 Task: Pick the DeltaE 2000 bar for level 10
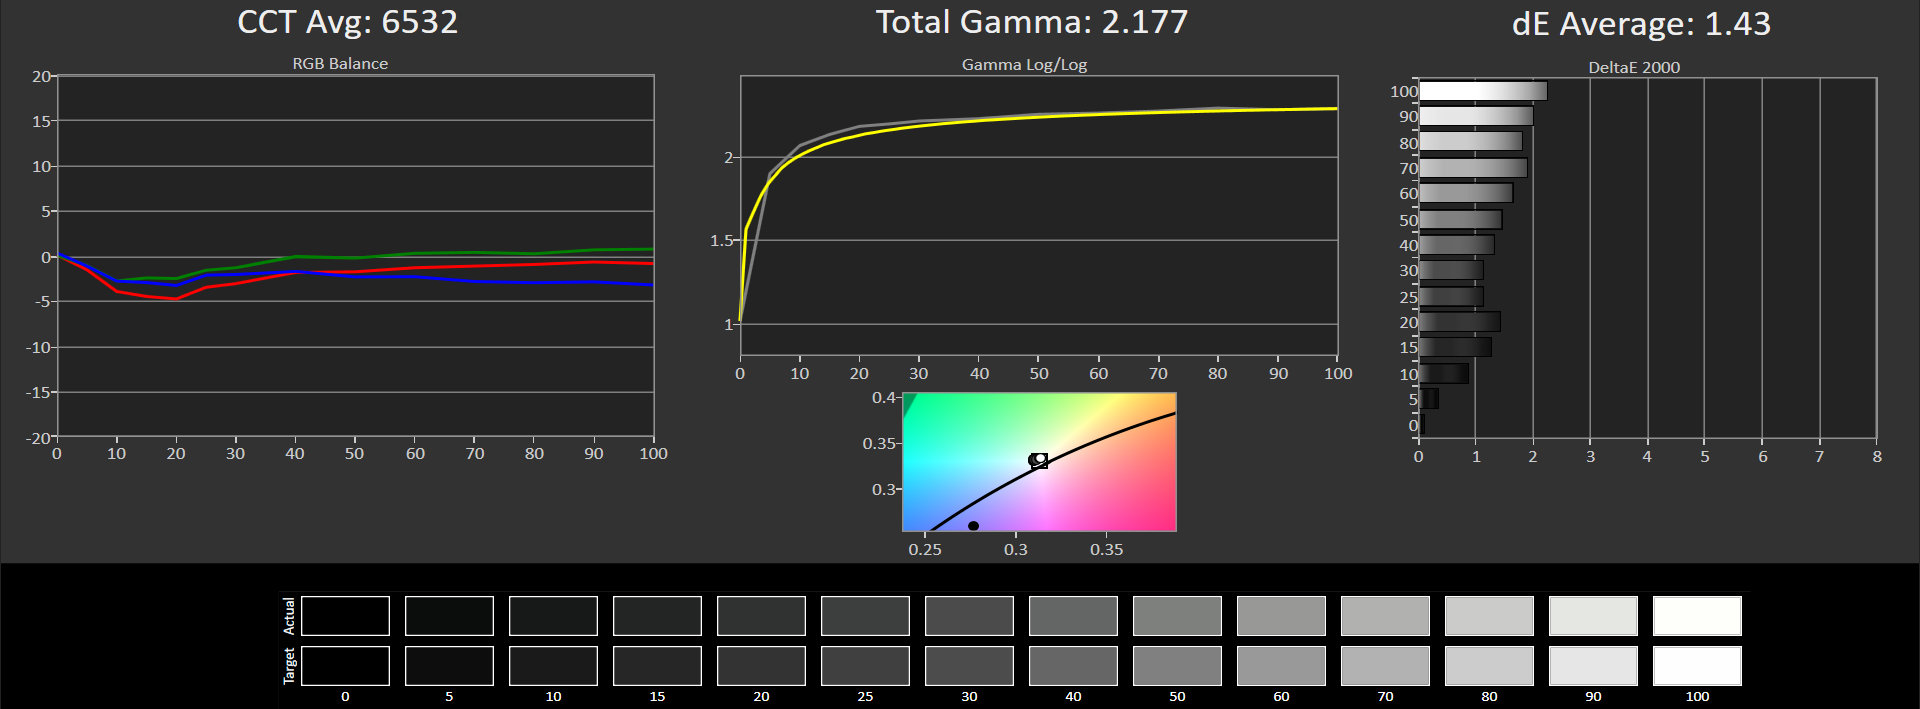(1444, 373)
